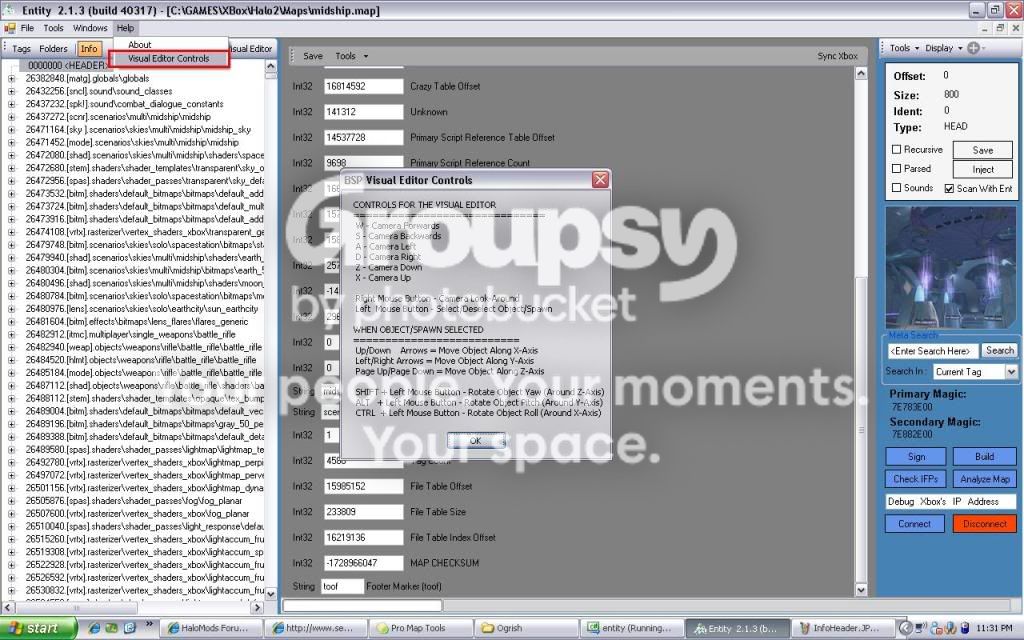
Task: Click the Connect button
Action: (914, 524)
